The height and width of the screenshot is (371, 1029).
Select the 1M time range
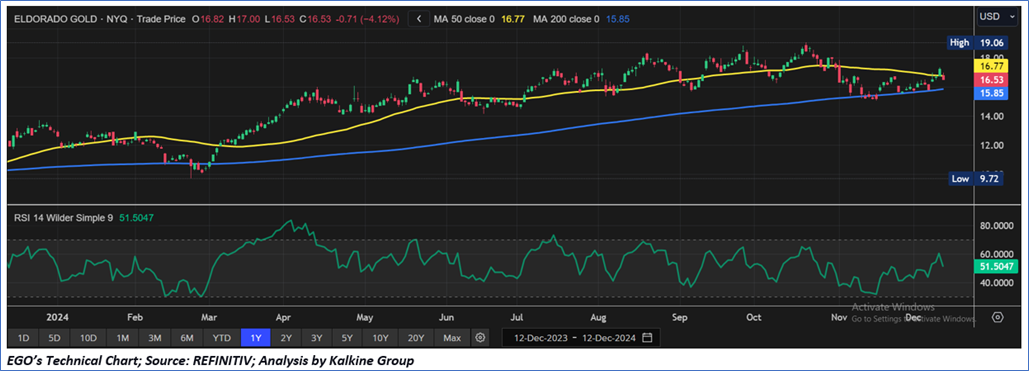[x=122, y=338]
